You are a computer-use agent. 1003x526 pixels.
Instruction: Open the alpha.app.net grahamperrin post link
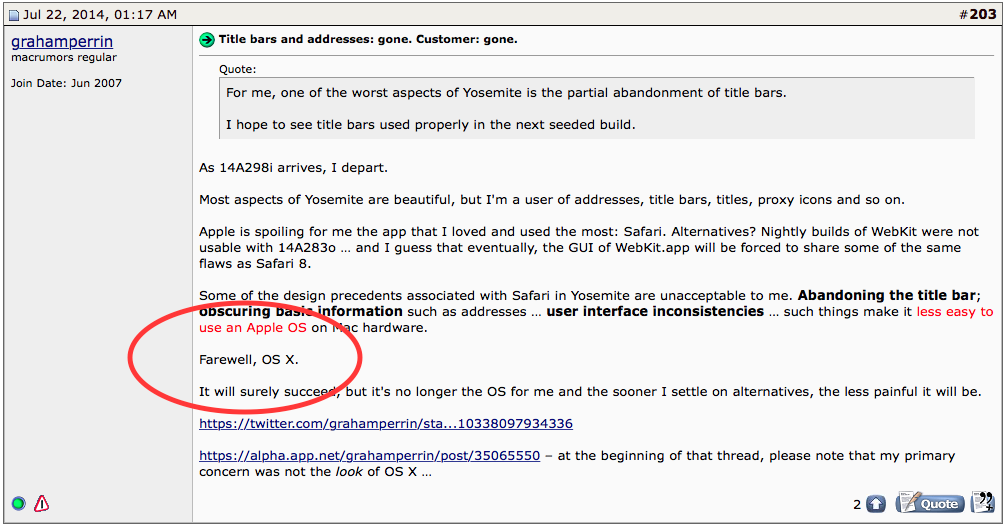(370, 456)
